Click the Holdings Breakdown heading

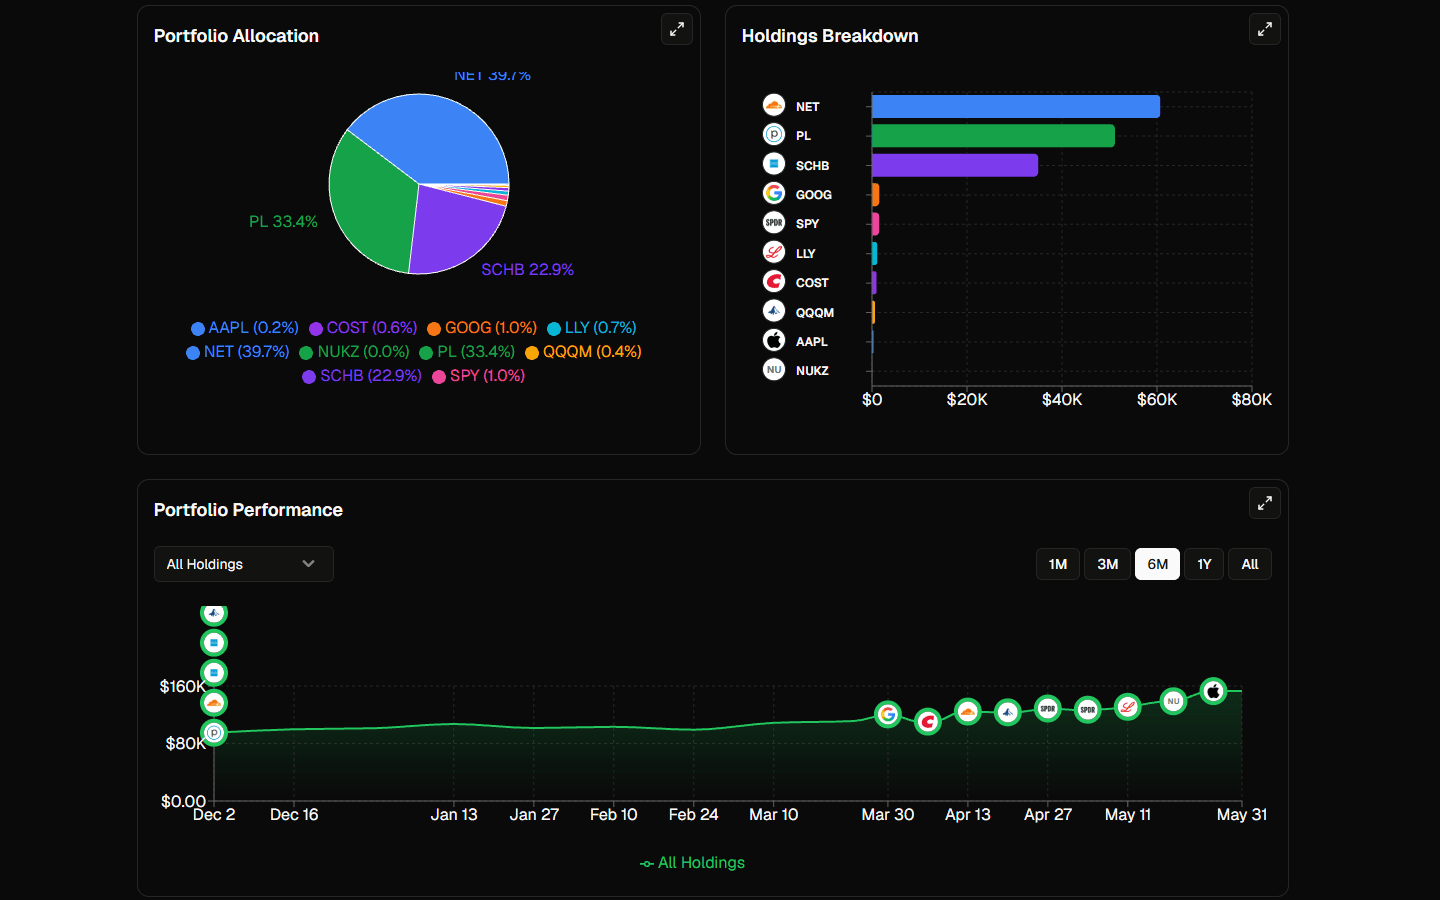pos(830,36)
